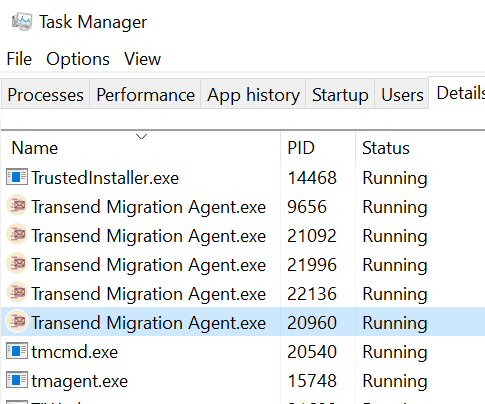Switch to the Users tab
The image size is (485, 404).
click(402, 95)
